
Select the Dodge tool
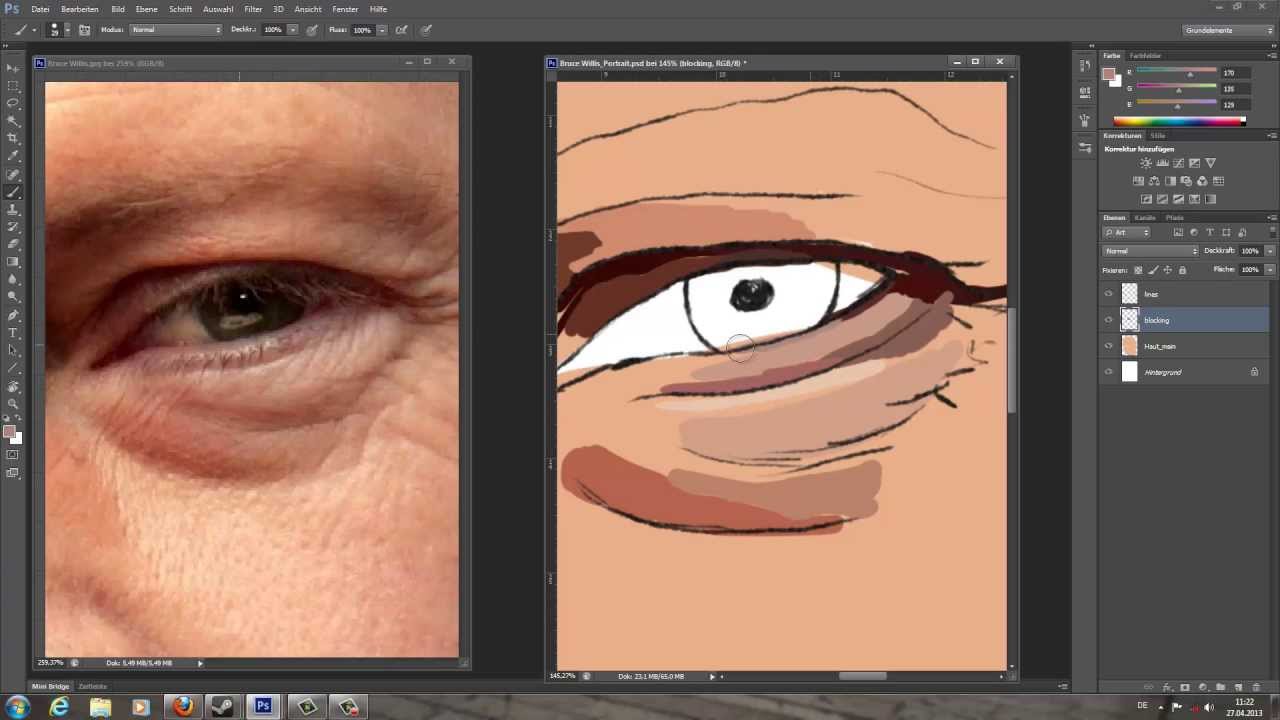point(13,296)
